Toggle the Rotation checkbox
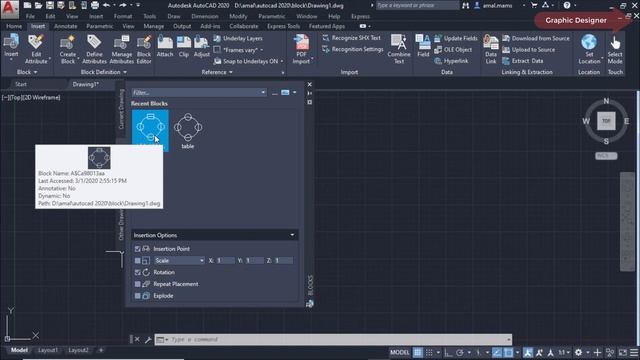 [138, 272]
